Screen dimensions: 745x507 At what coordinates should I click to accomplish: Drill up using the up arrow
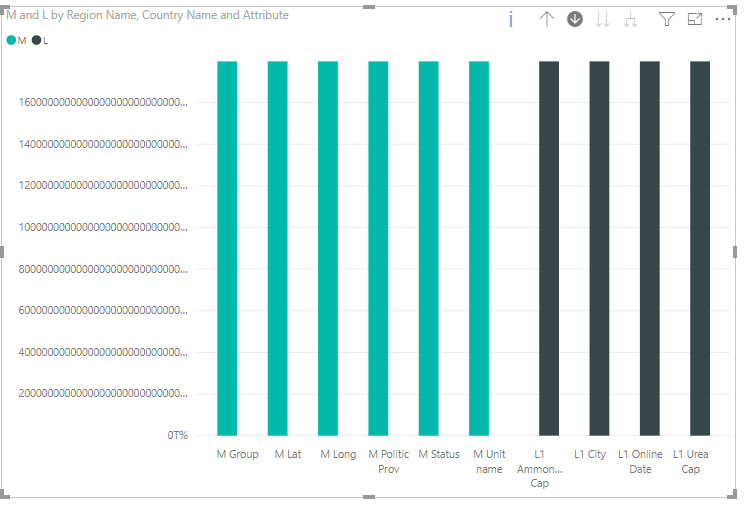[547, 19]
